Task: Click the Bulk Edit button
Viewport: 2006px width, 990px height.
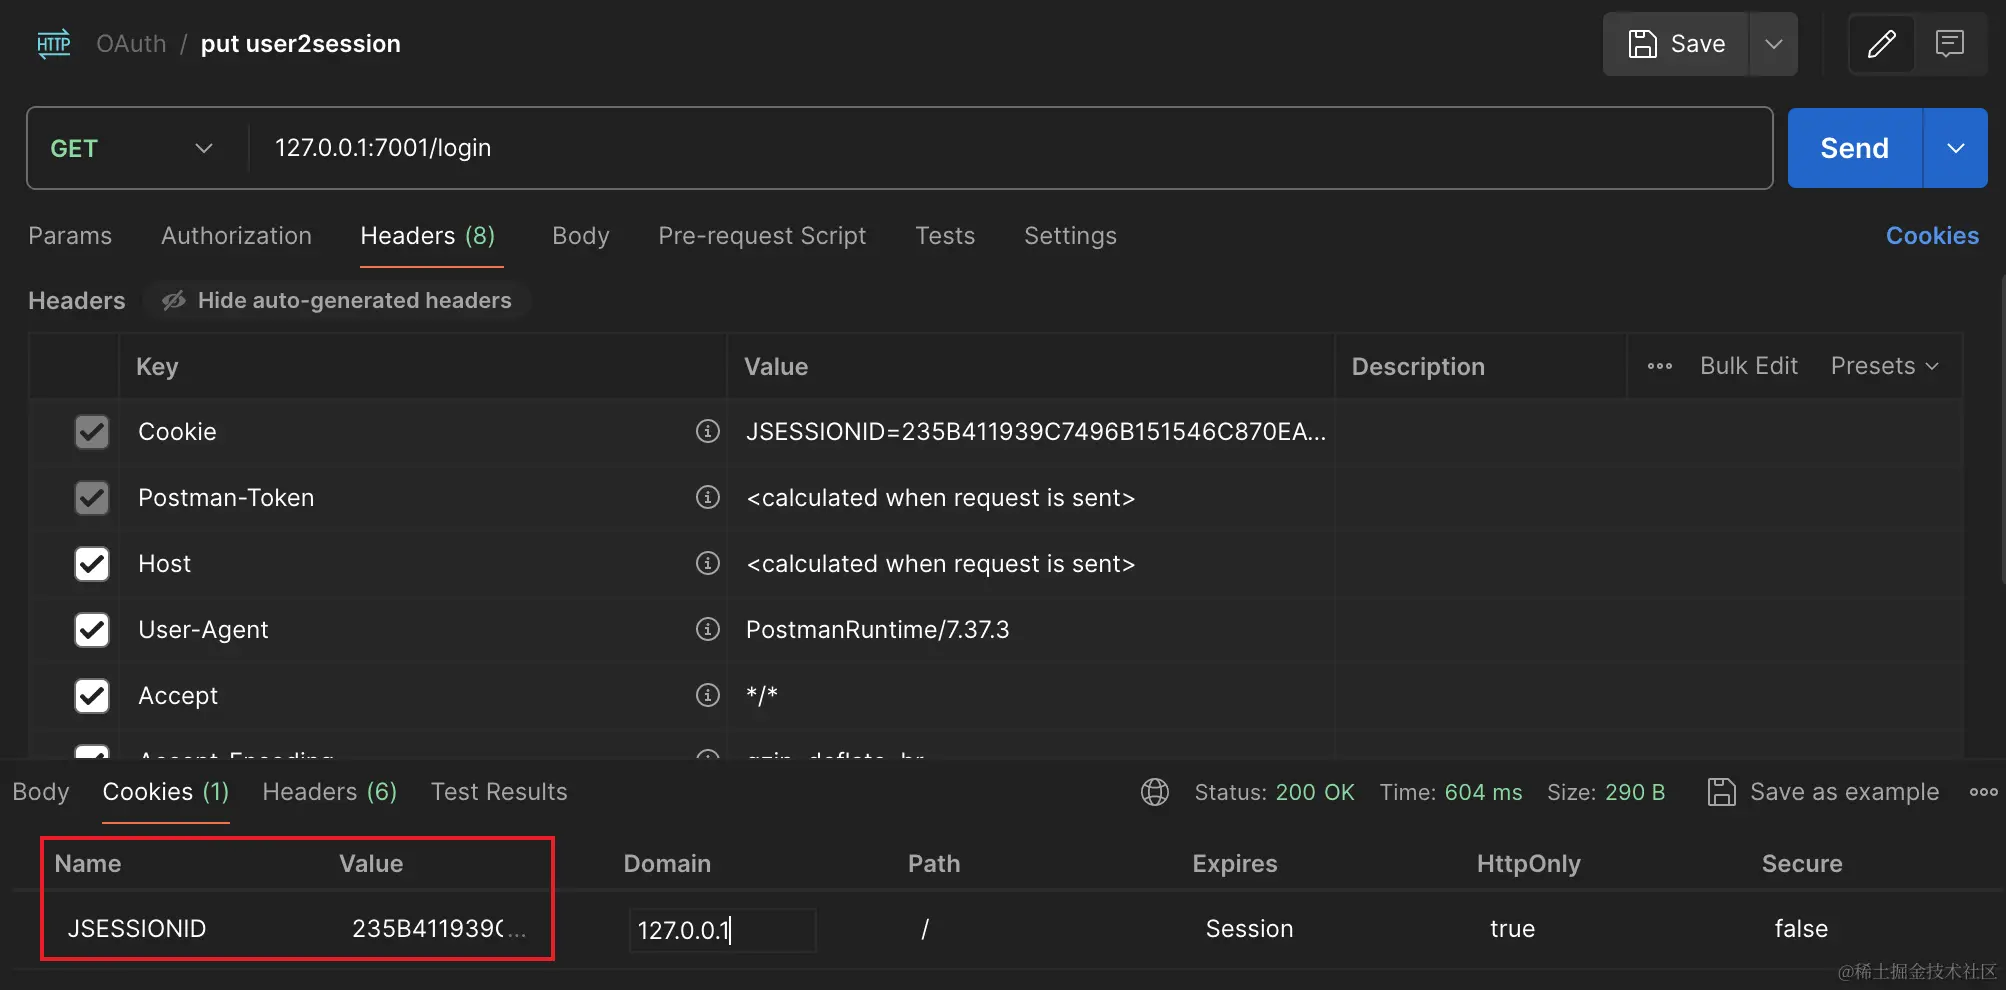Action: coord(1749,366)
